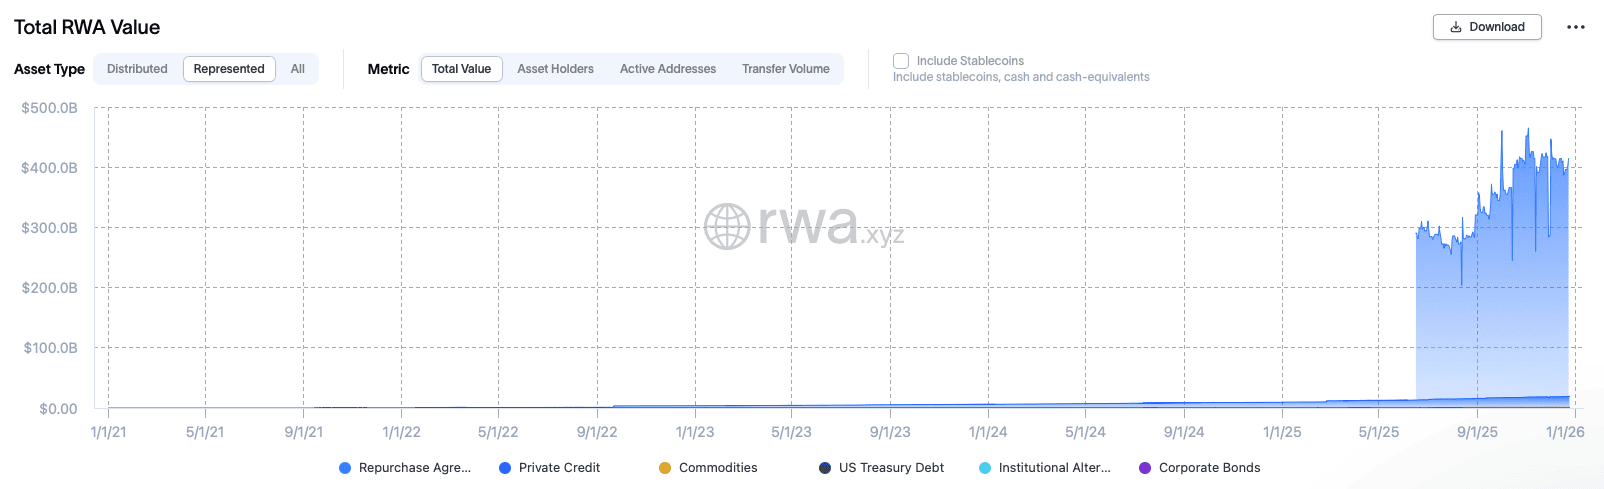Image resolution: width=1604 pixels, height=489 pixels.
Task: Click the Commodities legend label
Action: pyautogui.click(x=718, y=468)
